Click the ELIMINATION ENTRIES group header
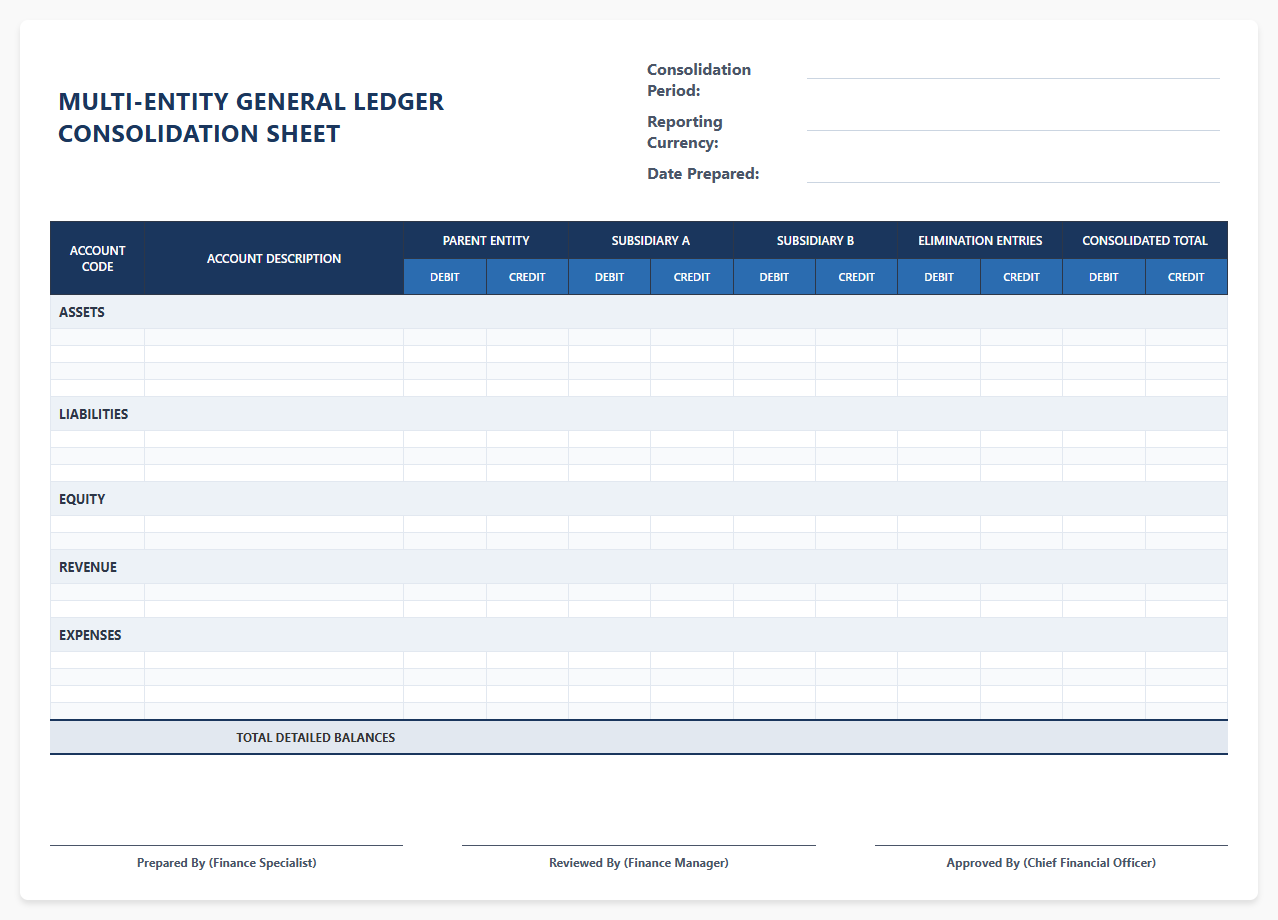 point(980,240)
